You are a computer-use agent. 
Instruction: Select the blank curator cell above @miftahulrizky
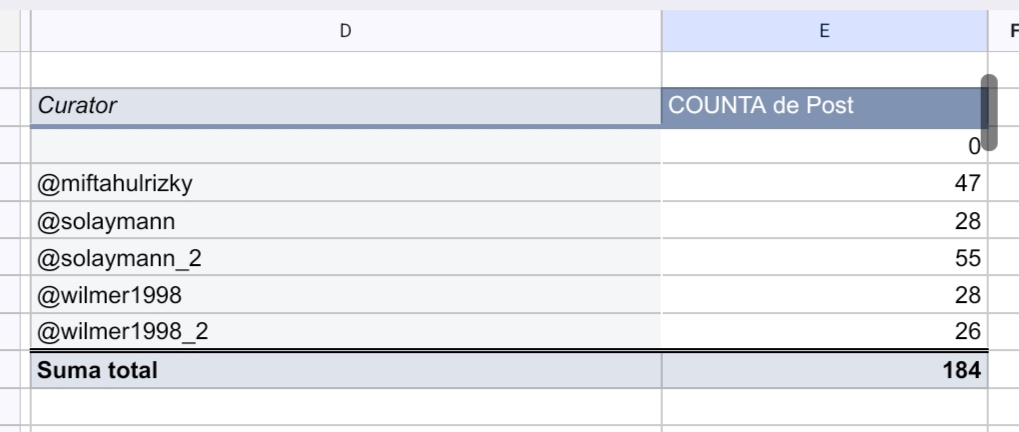click(x=346, y=146)
